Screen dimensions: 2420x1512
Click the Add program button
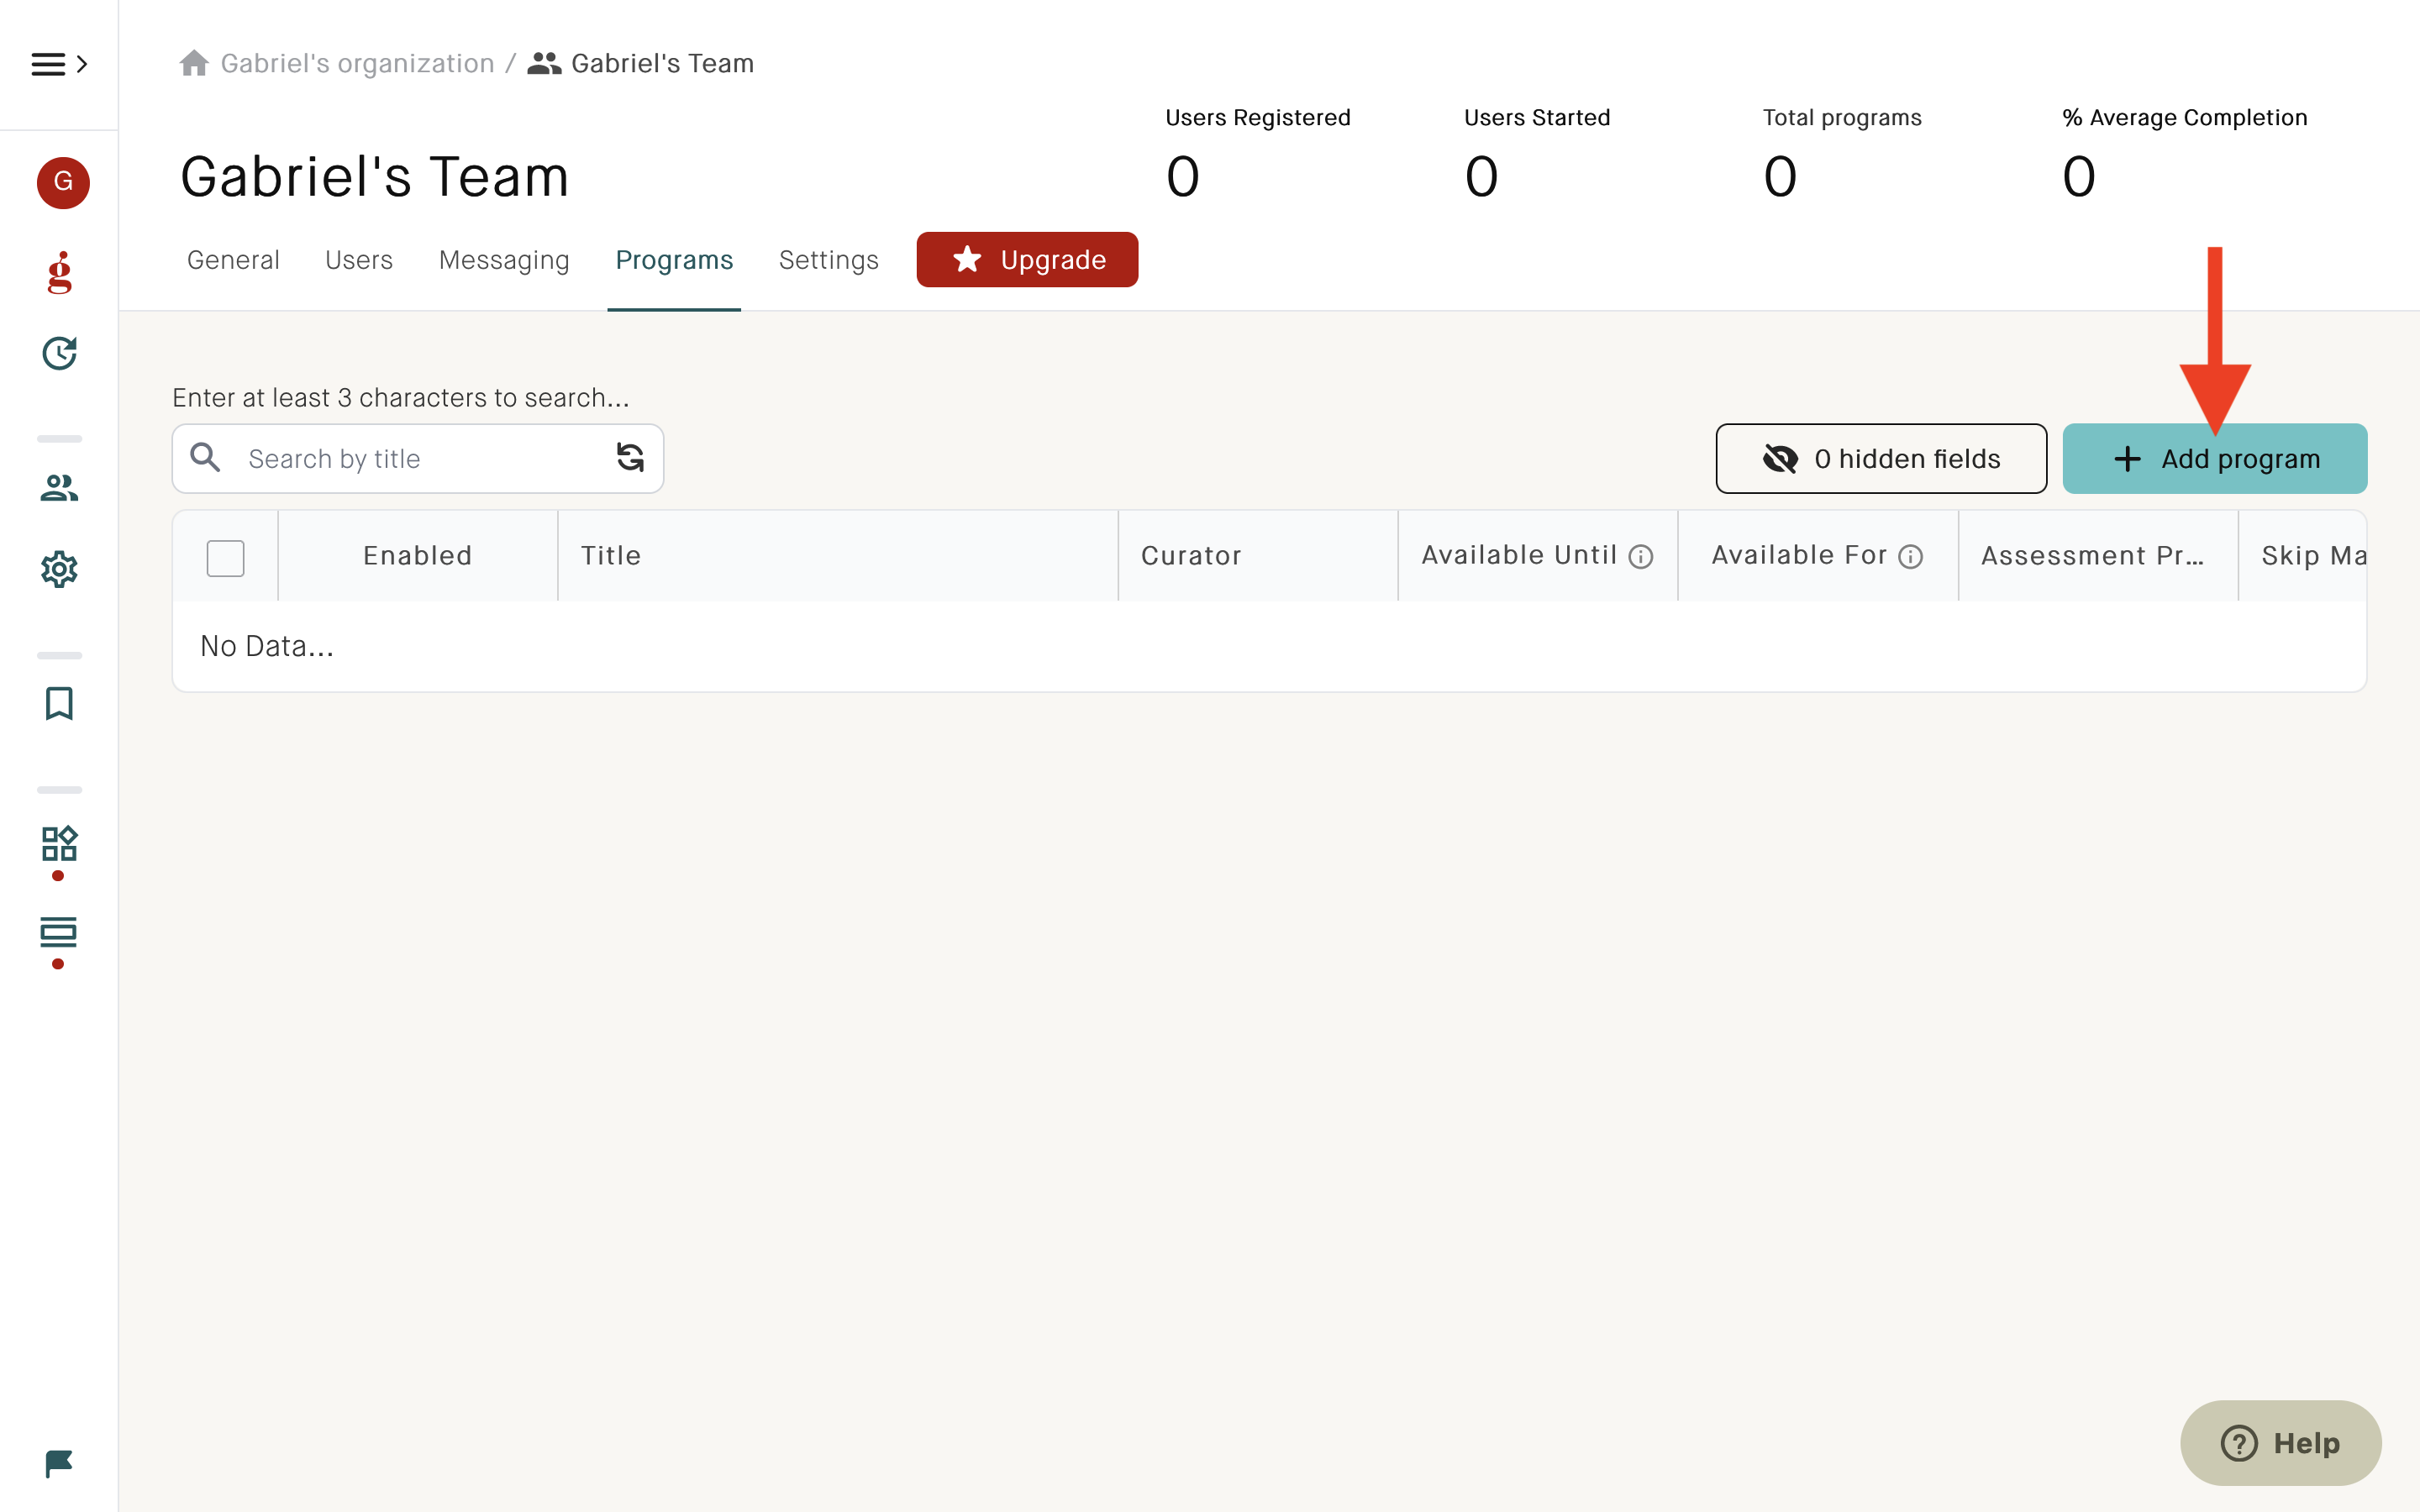(x=2214, y=459)
